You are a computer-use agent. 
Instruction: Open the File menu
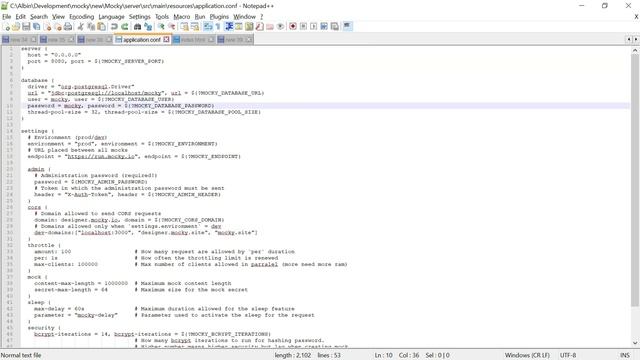coord(7,17)
